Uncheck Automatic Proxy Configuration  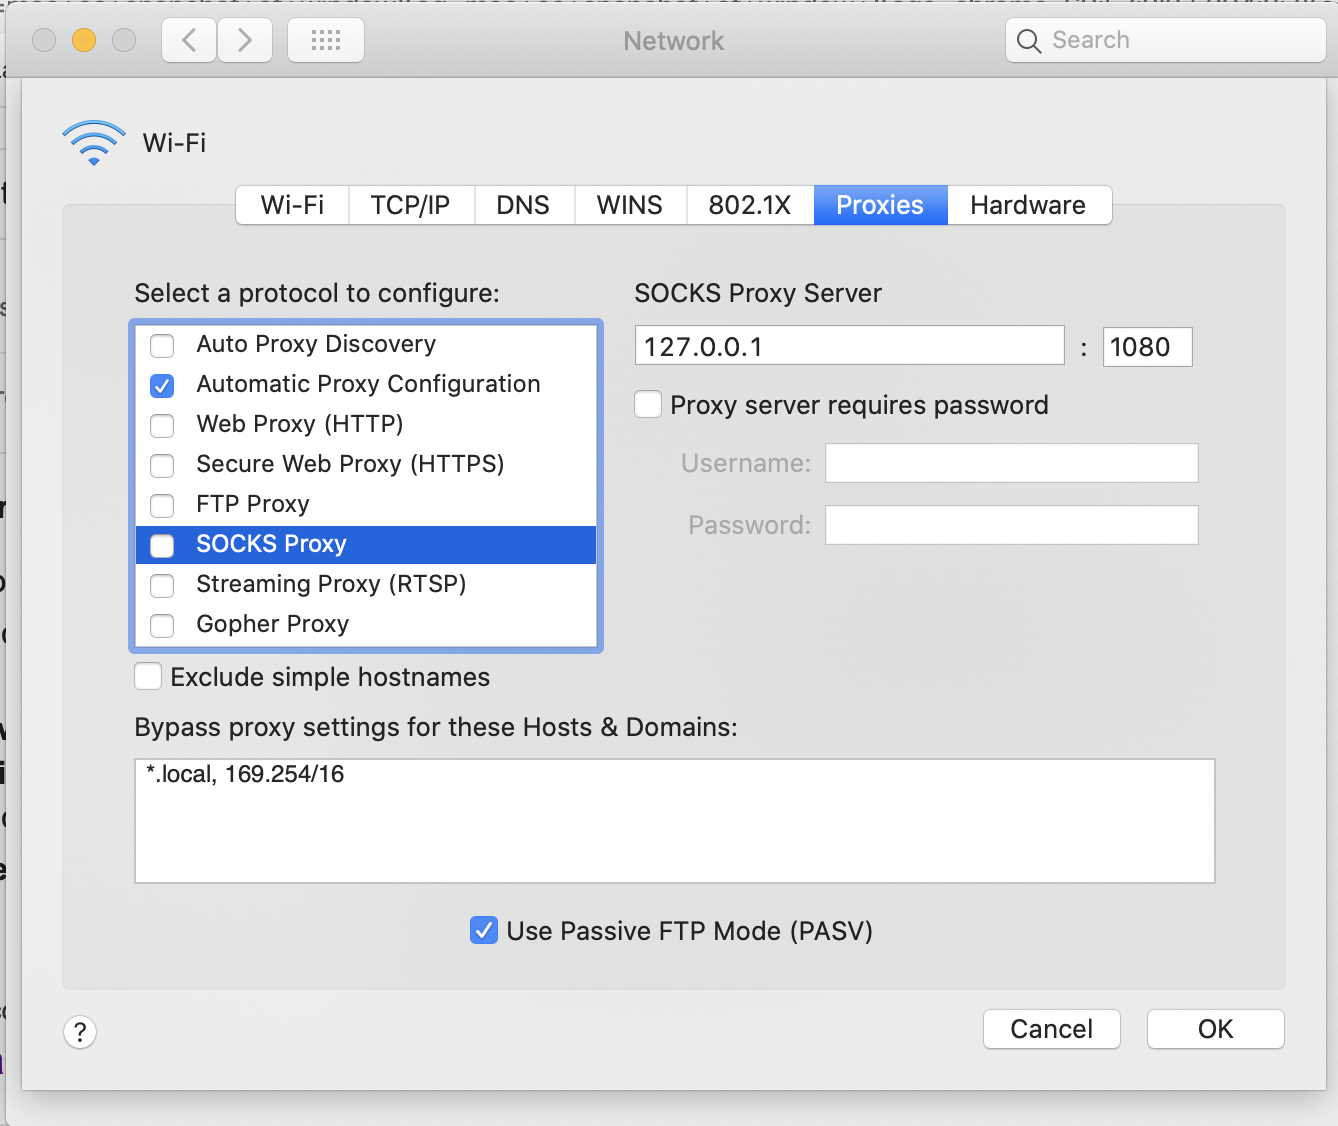tap(161, 385)
